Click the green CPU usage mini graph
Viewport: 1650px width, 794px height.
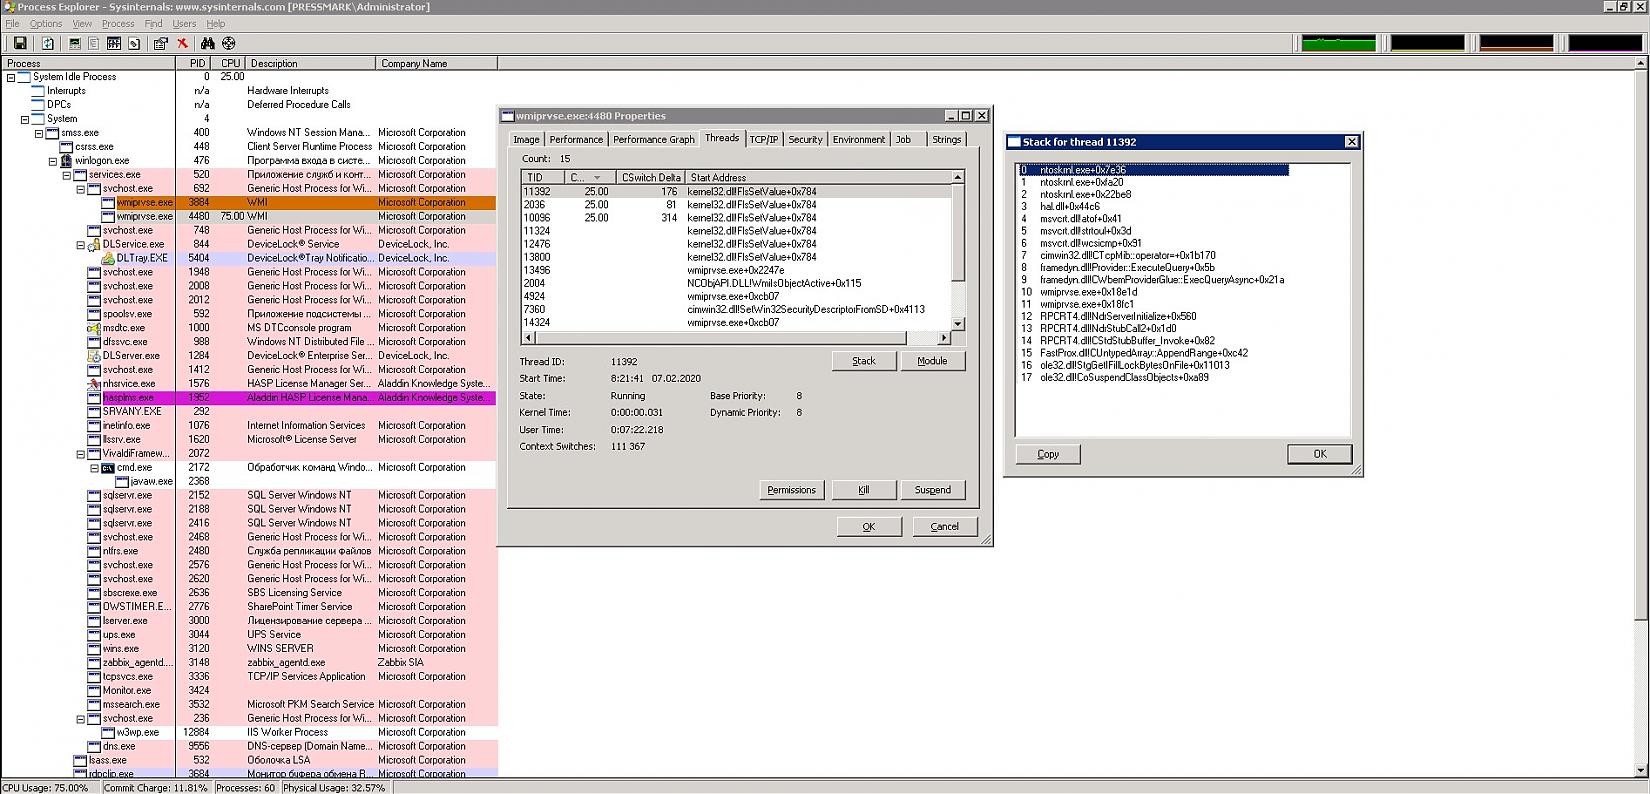pyautogui.click(x=1338, y=43)
